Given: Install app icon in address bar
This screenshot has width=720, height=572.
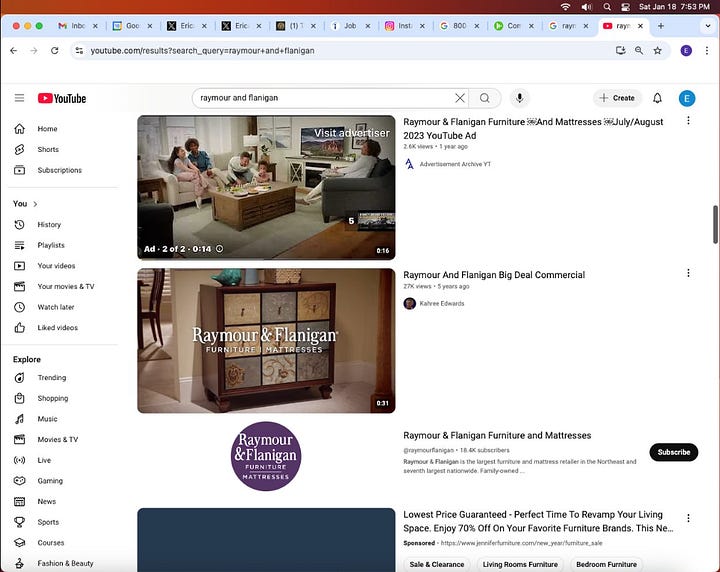Looking at the screenshot, I should (620, 50).
